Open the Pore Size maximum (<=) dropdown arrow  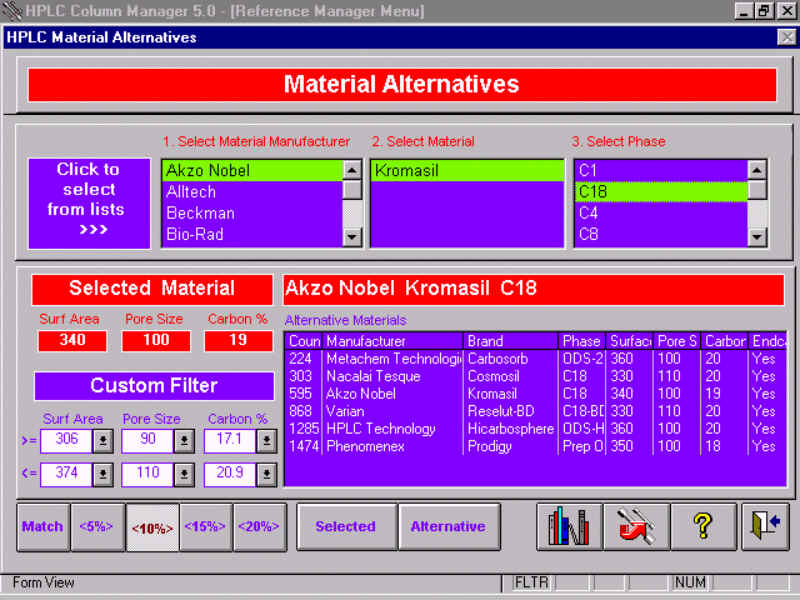tap(184, 474)
